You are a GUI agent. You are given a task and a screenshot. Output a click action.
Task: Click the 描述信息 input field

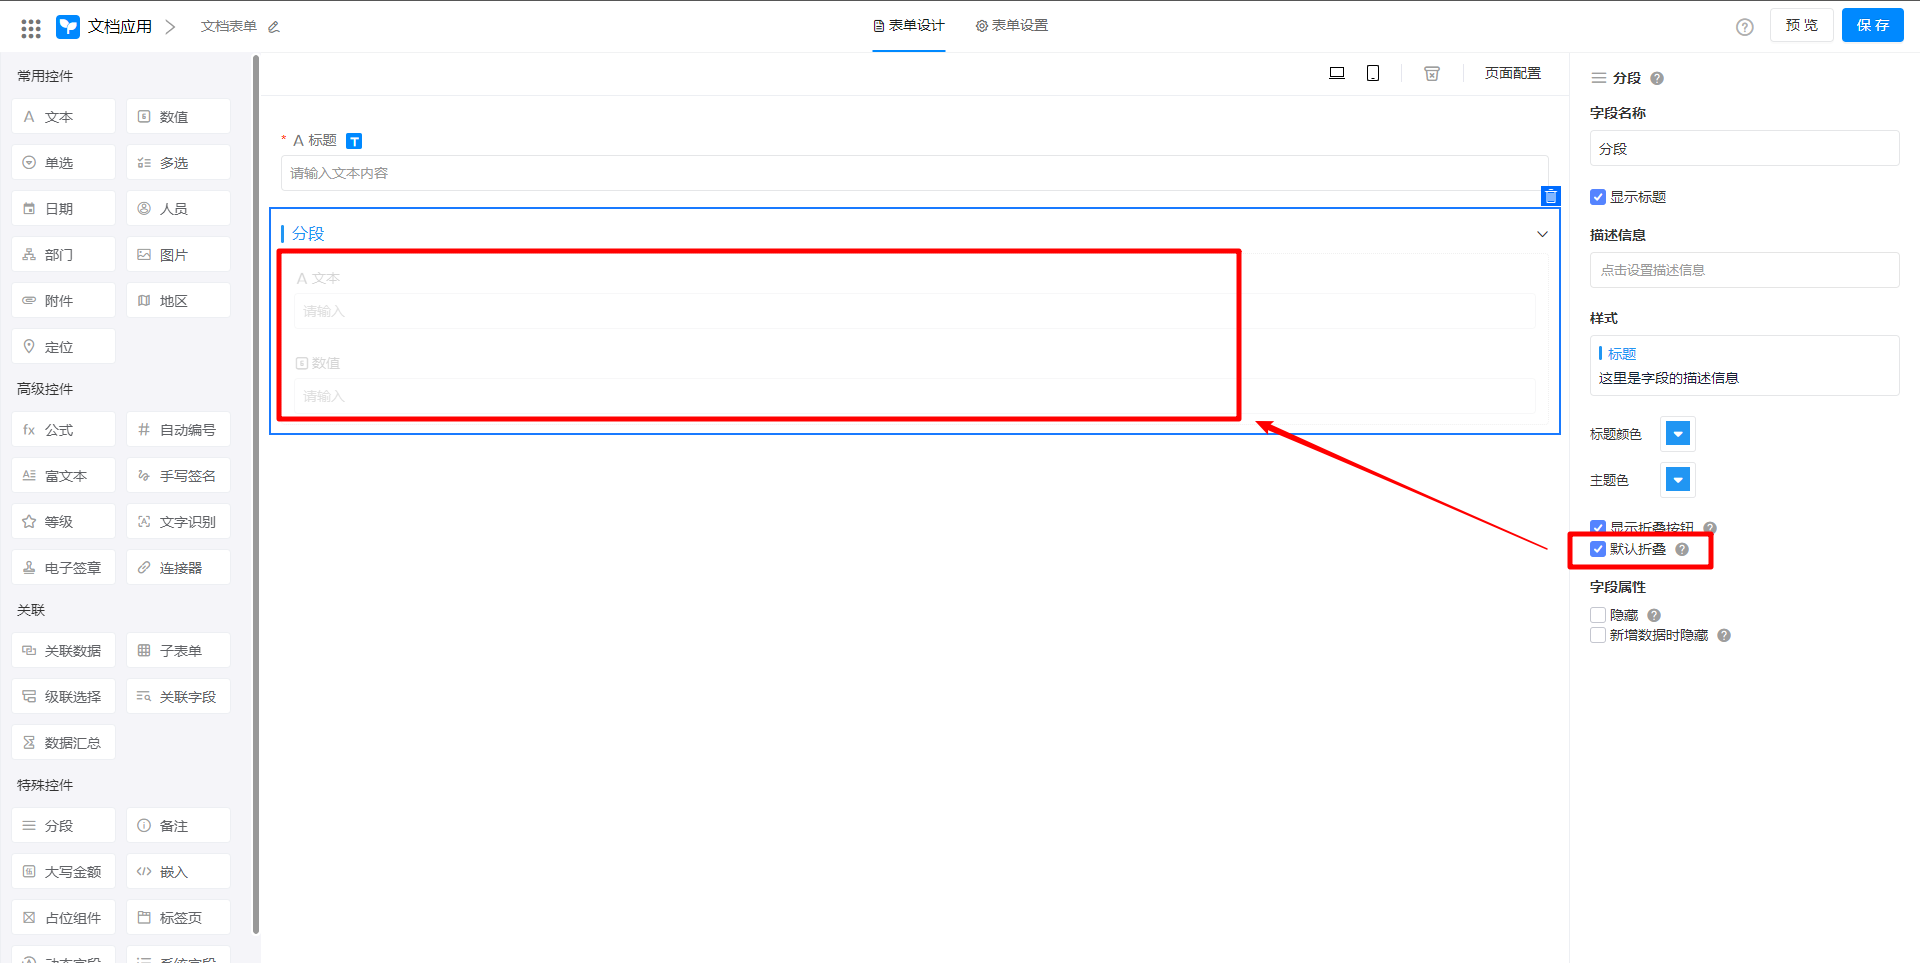tap(1744, 270)
